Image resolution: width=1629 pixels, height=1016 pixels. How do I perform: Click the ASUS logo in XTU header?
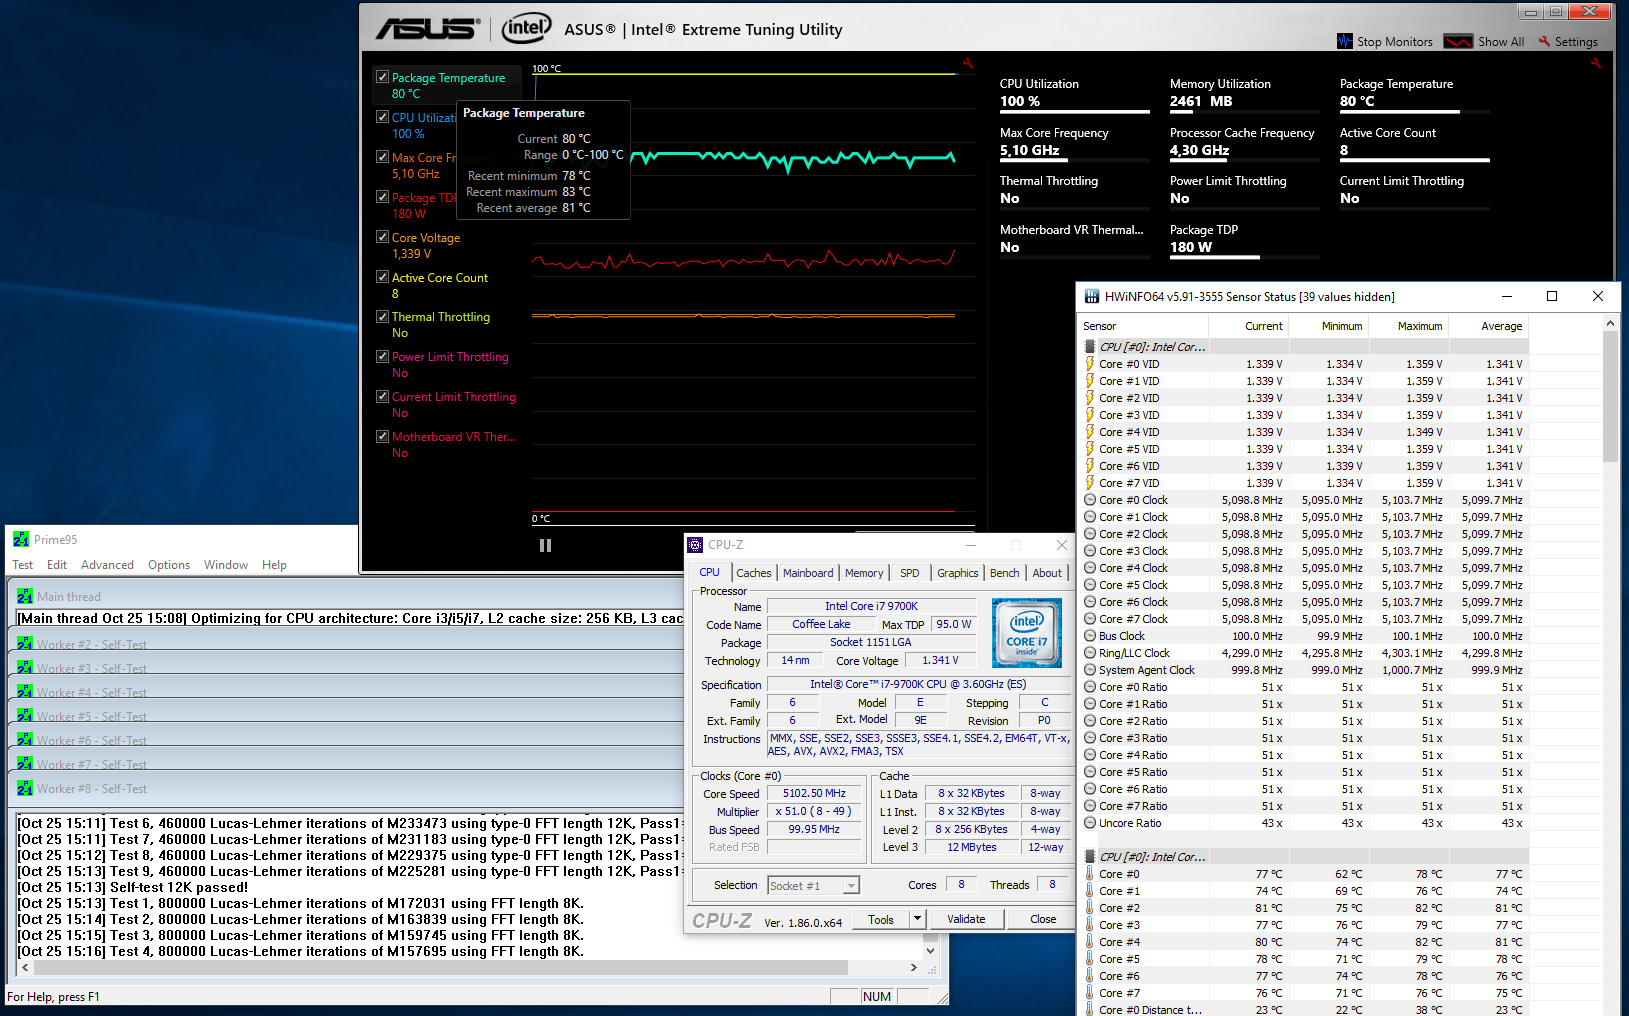[428, 29]
